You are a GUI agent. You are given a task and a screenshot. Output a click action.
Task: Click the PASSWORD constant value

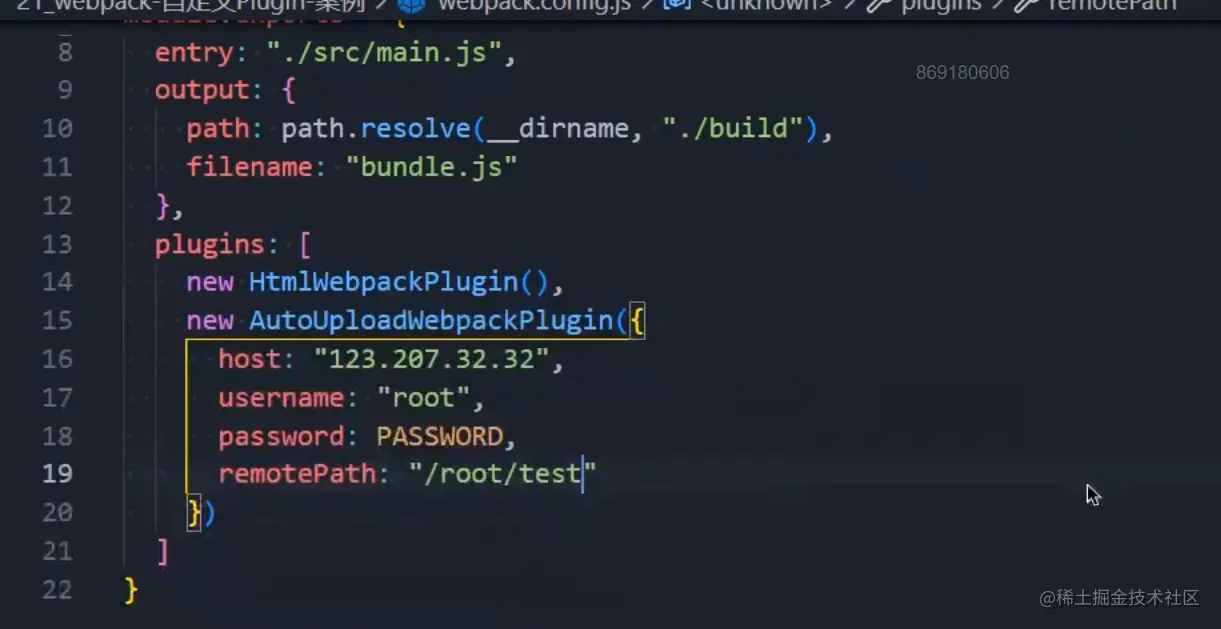click(439, 436)
